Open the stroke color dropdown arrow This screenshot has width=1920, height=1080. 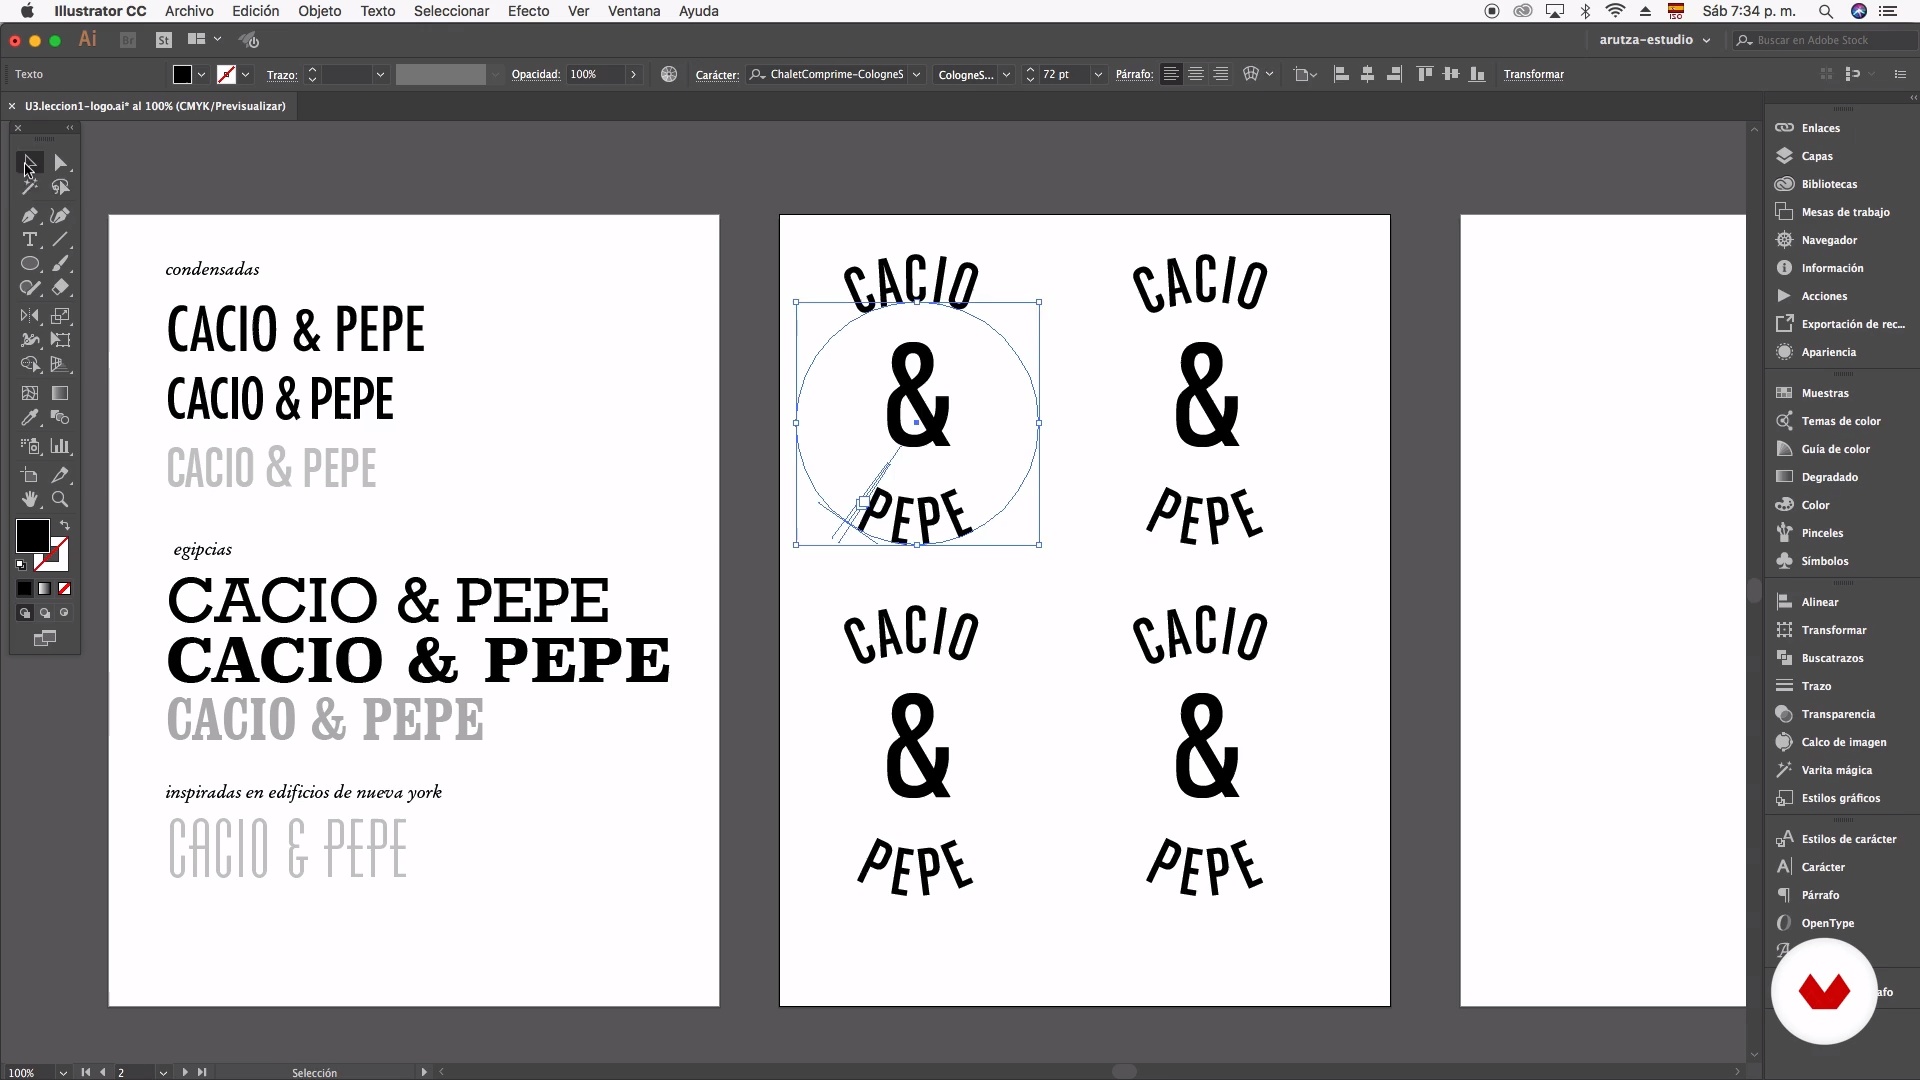(x=246, y=75)
